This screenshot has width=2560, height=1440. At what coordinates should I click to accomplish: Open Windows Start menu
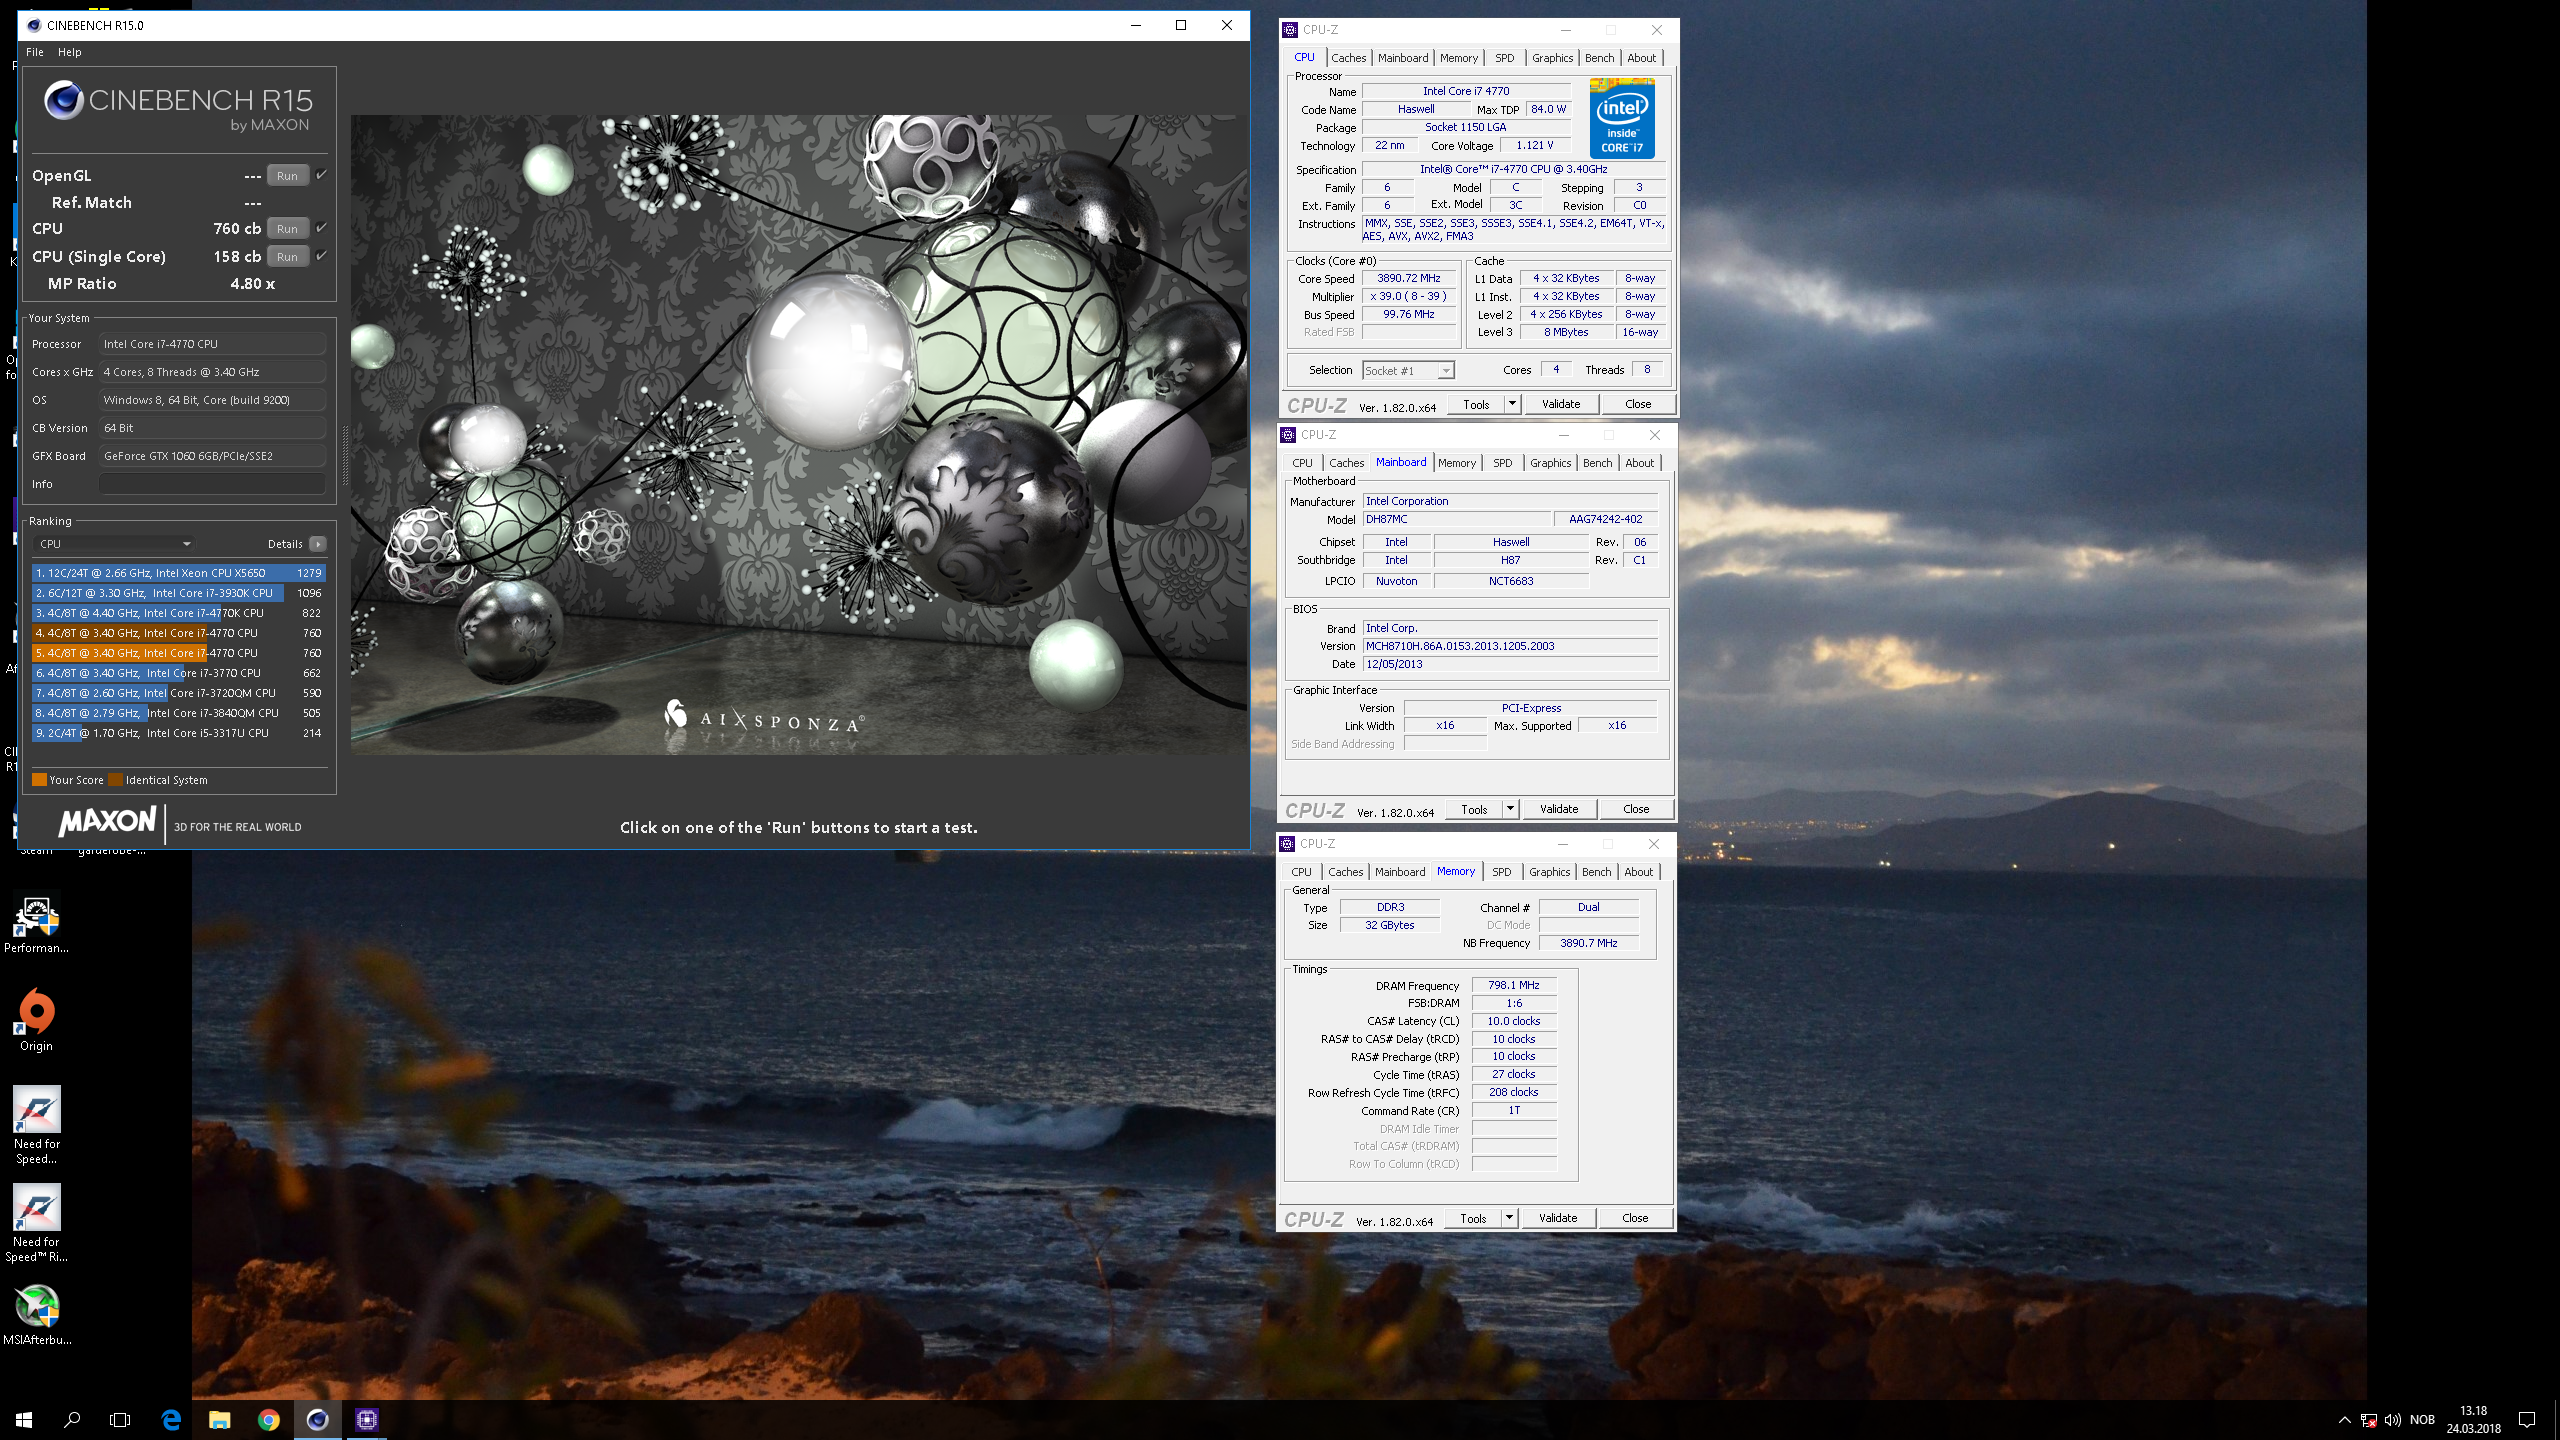pos(24,1419)
